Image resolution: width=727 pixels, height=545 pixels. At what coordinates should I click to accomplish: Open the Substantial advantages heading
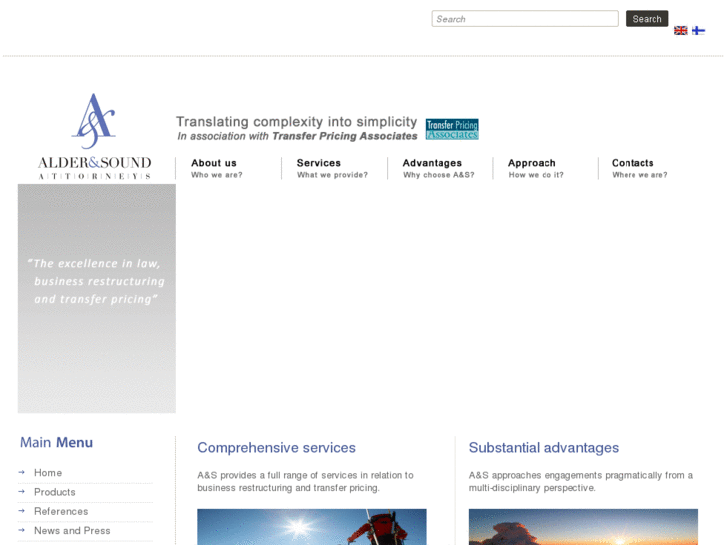pos(543,448)
